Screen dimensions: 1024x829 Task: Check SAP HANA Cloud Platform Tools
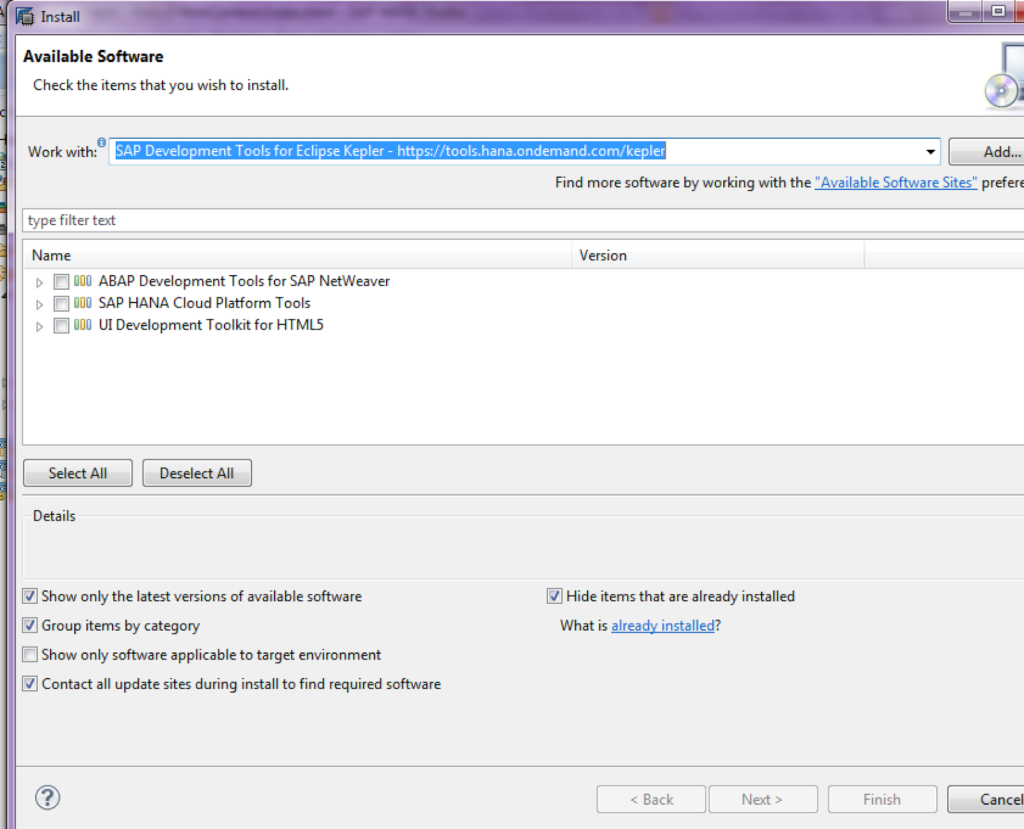(61, 304)
